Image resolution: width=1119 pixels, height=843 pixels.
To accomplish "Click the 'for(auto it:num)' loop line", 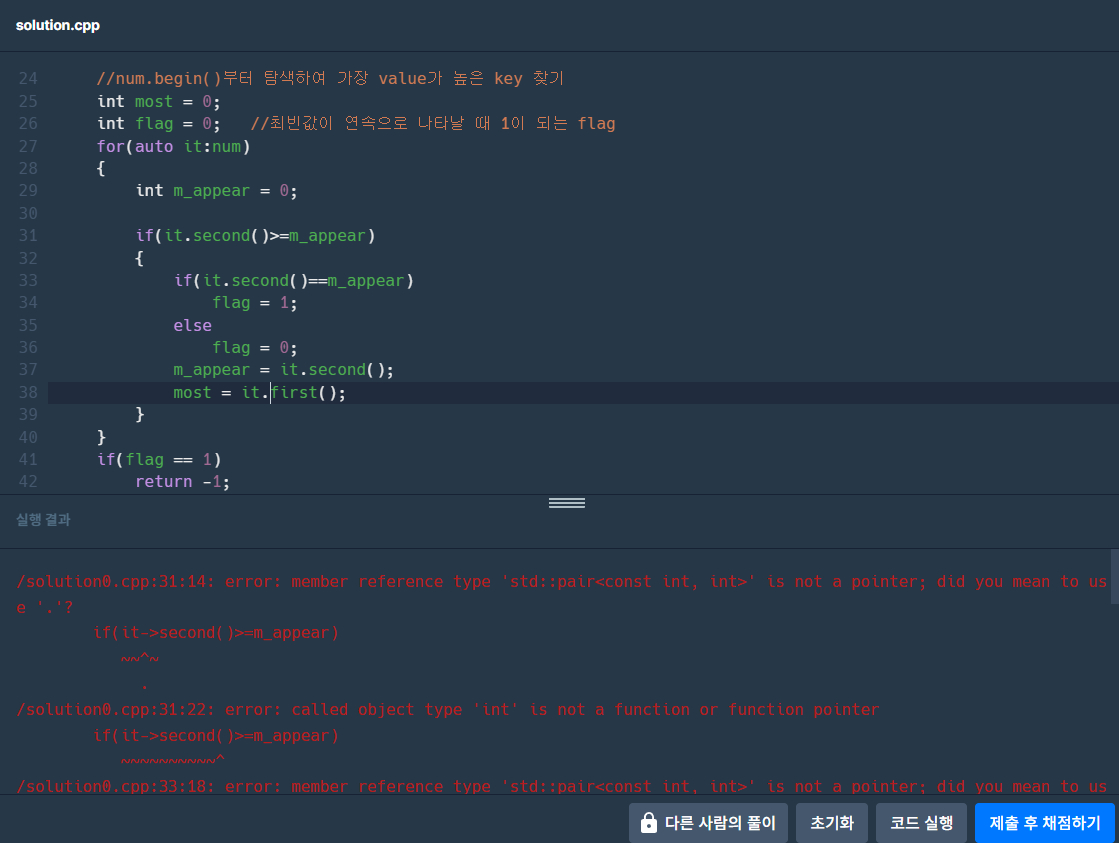I will tap(172, 146).
